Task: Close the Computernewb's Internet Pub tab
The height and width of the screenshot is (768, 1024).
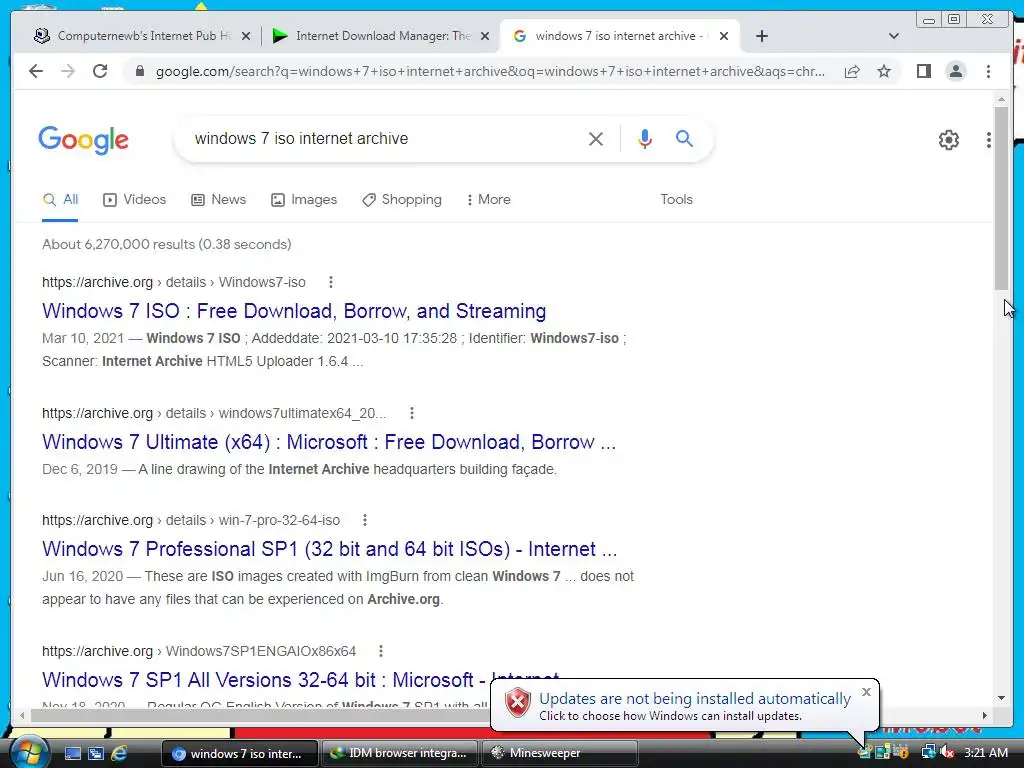Action: 246,37
